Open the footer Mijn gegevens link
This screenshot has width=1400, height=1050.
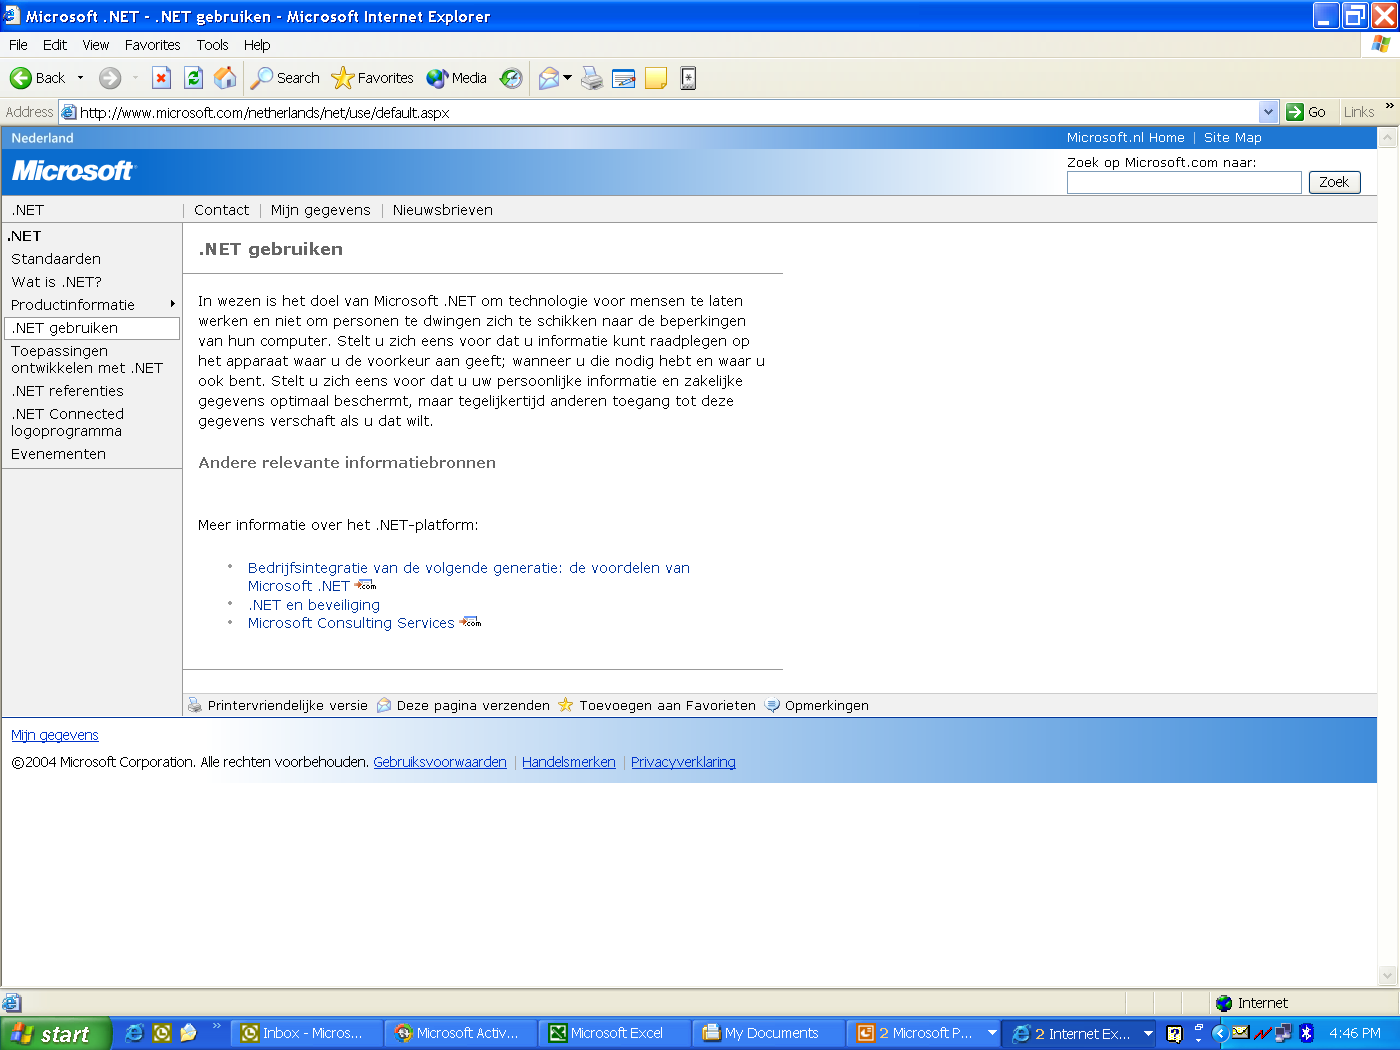[x=55, y=735]
